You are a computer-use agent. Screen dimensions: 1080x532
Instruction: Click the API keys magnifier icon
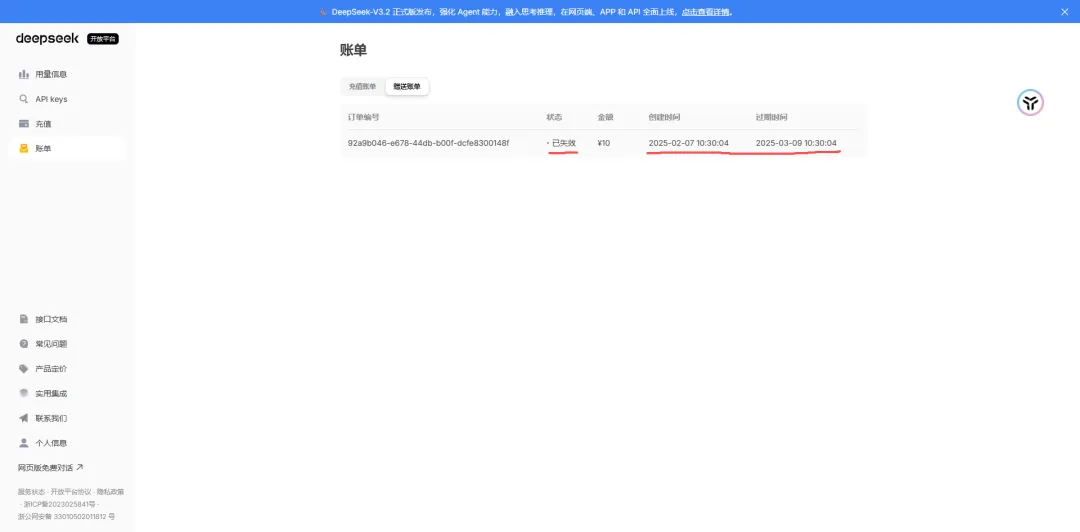click(23, 99)
